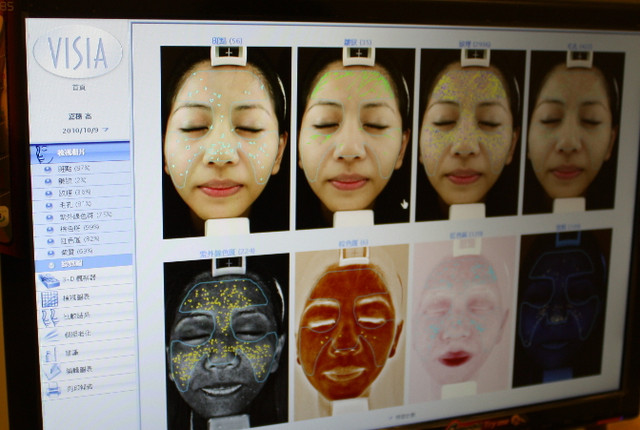640x430 pixels.
Task: Select the porphyrins (63%) bullet
Action: click(x=51, y=253)
